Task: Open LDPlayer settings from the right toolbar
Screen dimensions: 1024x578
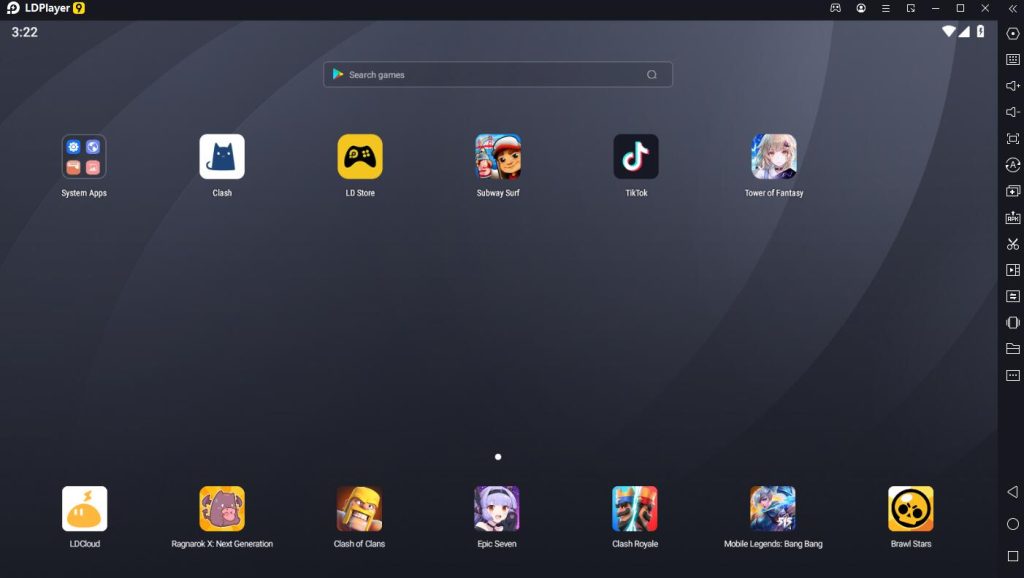Action: click(1012, 33)
